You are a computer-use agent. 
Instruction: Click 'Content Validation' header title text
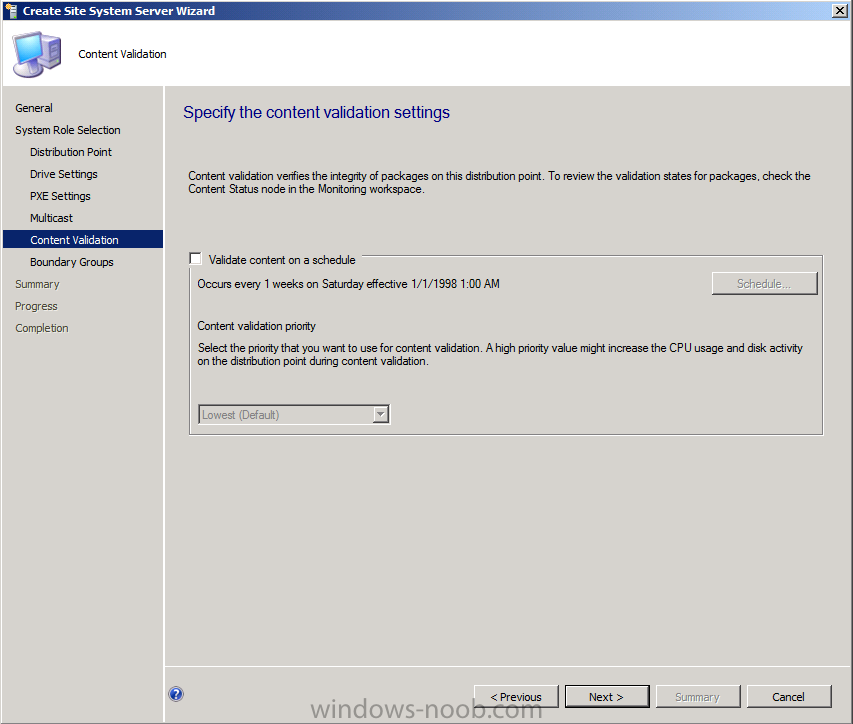click(122, 54)
